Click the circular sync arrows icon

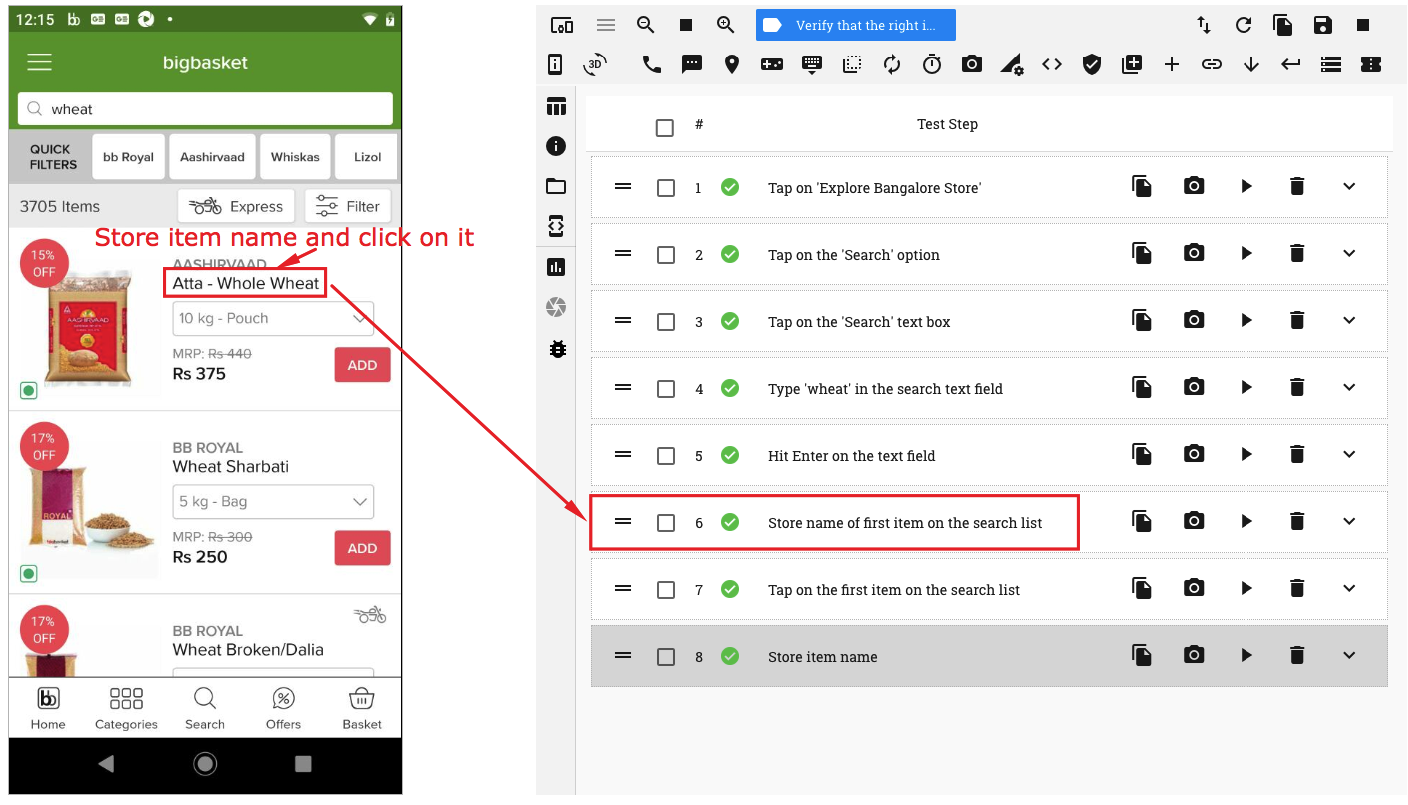(x=892, y=65)
